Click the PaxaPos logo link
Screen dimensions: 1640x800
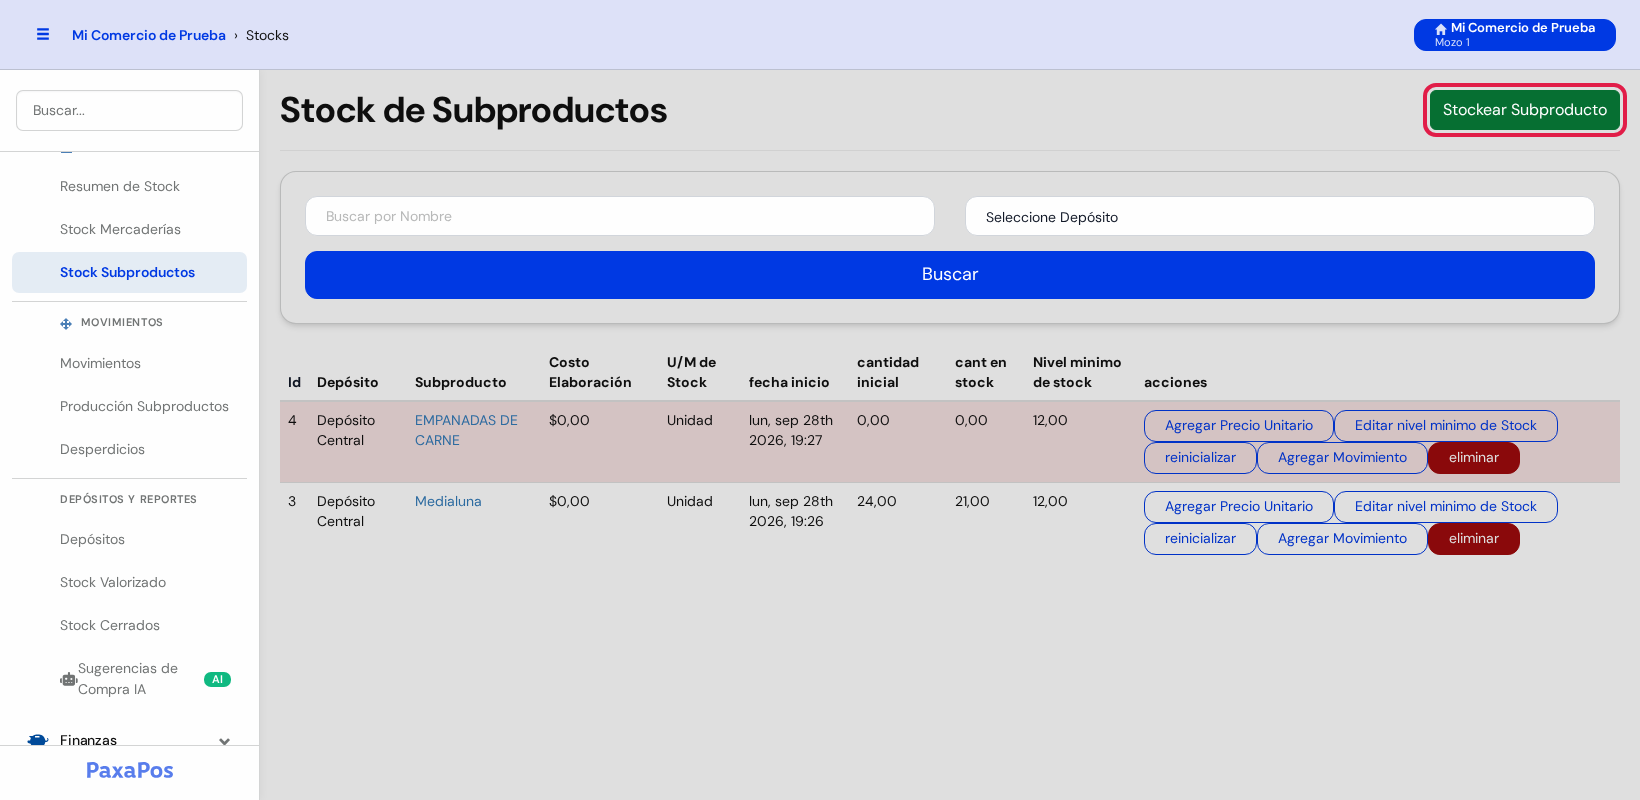pos(130,770)
